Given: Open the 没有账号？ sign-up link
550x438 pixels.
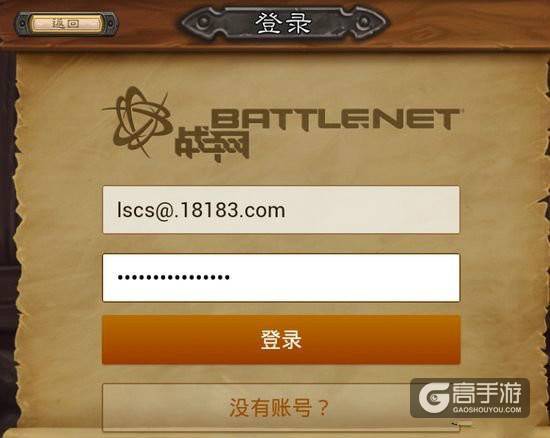Looking at the screenshot, I should coord(281,407).
